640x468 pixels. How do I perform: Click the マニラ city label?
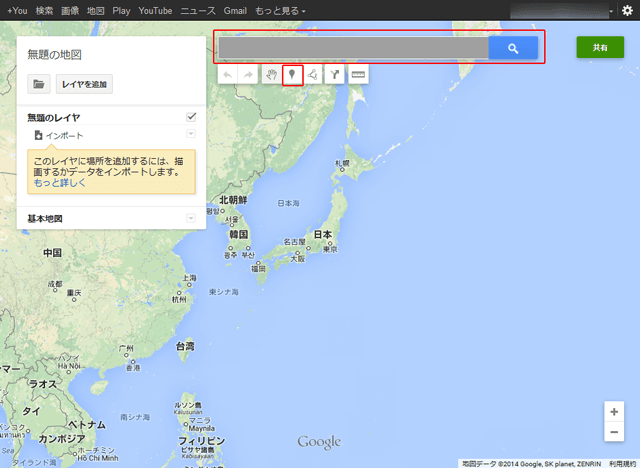(x=200, y=420)
